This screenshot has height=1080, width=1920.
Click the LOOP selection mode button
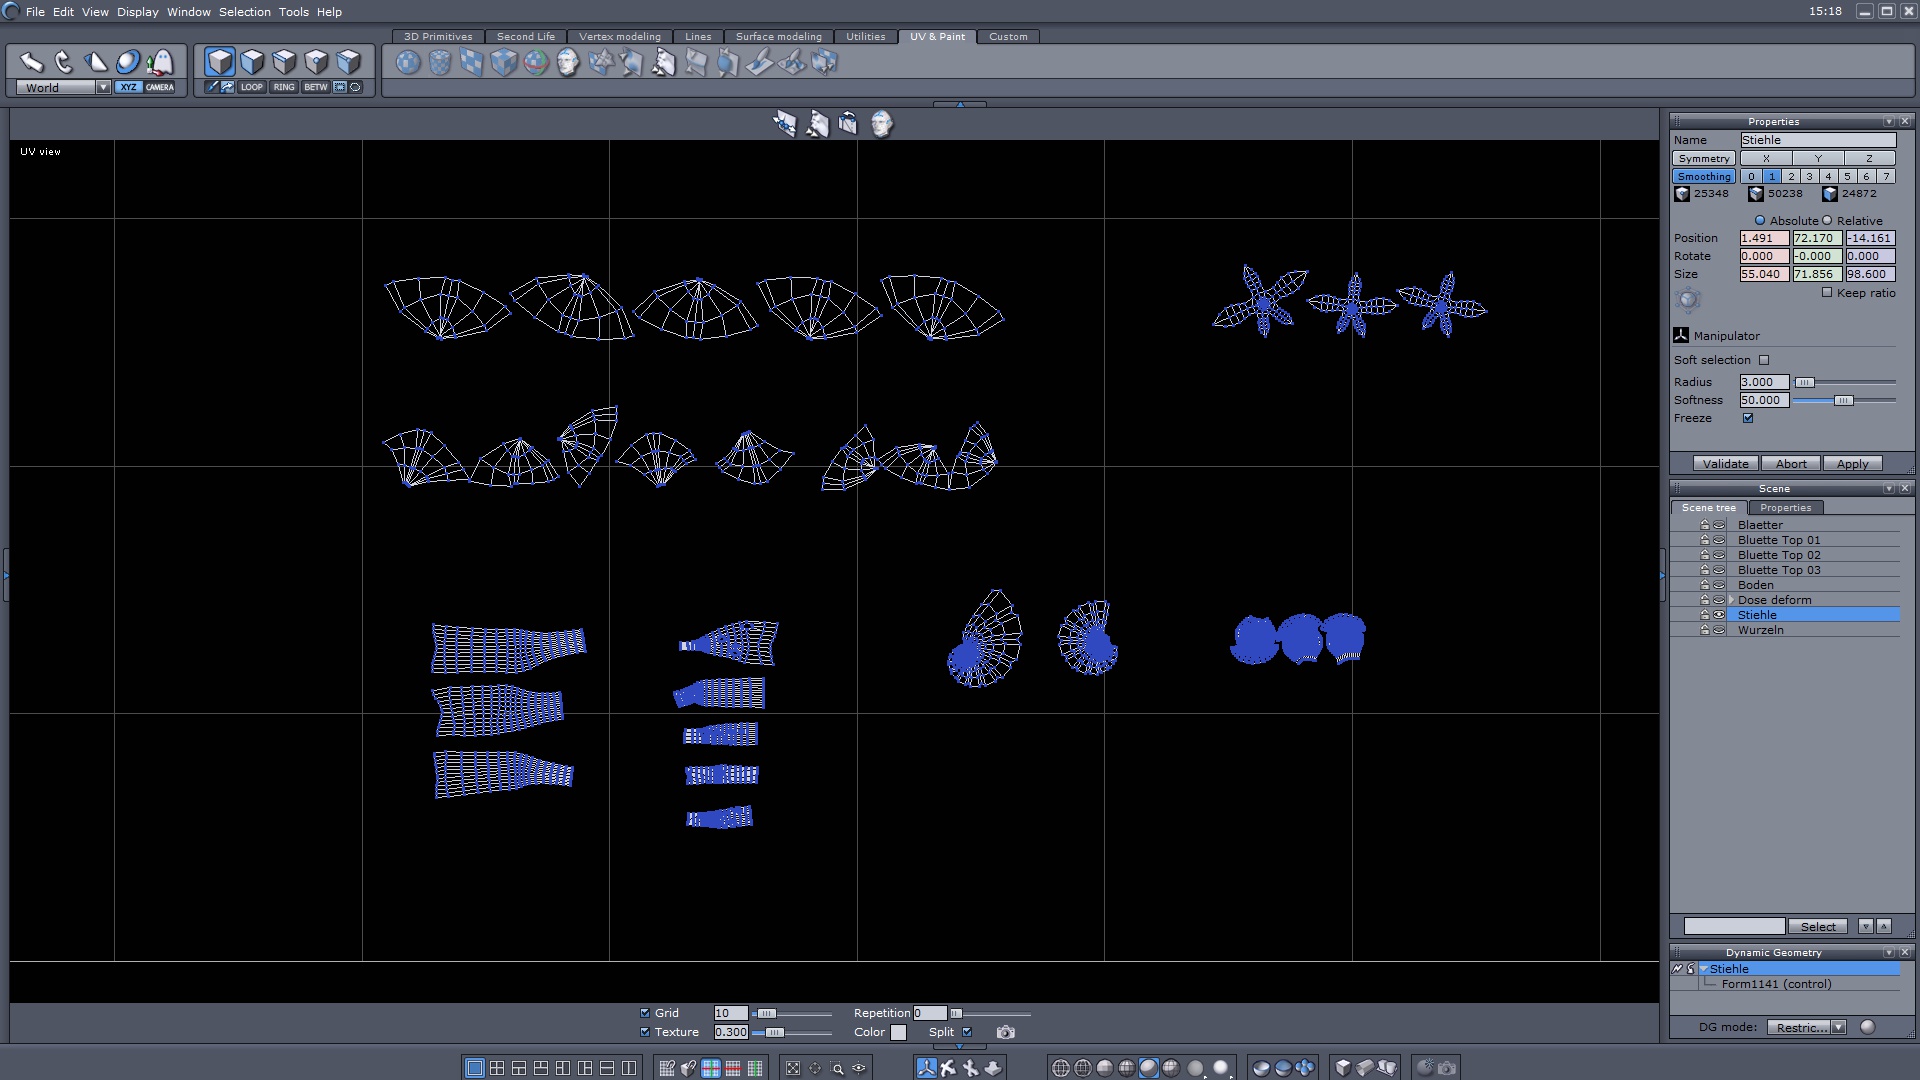[252, 87]
